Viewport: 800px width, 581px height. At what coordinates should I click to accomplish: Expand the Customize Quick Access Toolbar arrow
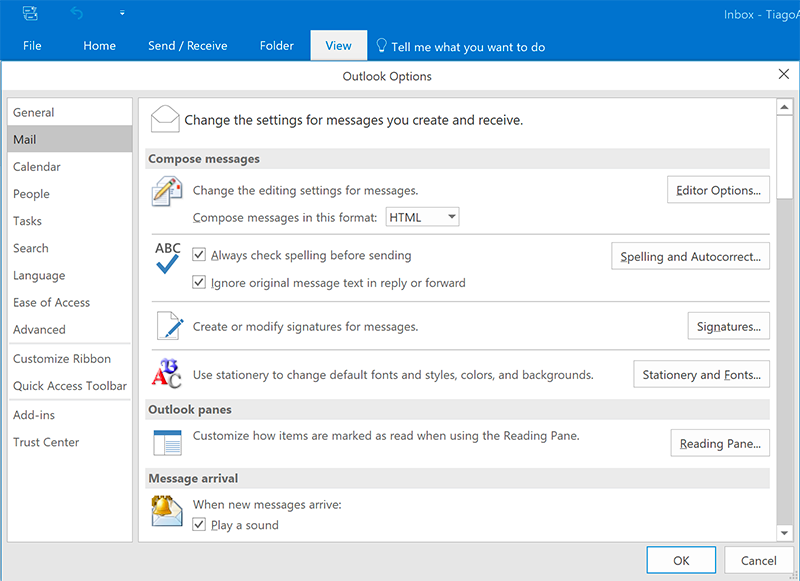coord(122,14)
